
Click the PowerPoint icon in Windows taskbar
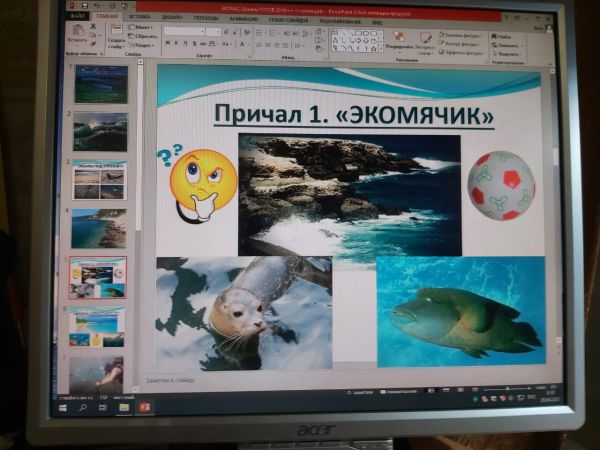[144, 407]
